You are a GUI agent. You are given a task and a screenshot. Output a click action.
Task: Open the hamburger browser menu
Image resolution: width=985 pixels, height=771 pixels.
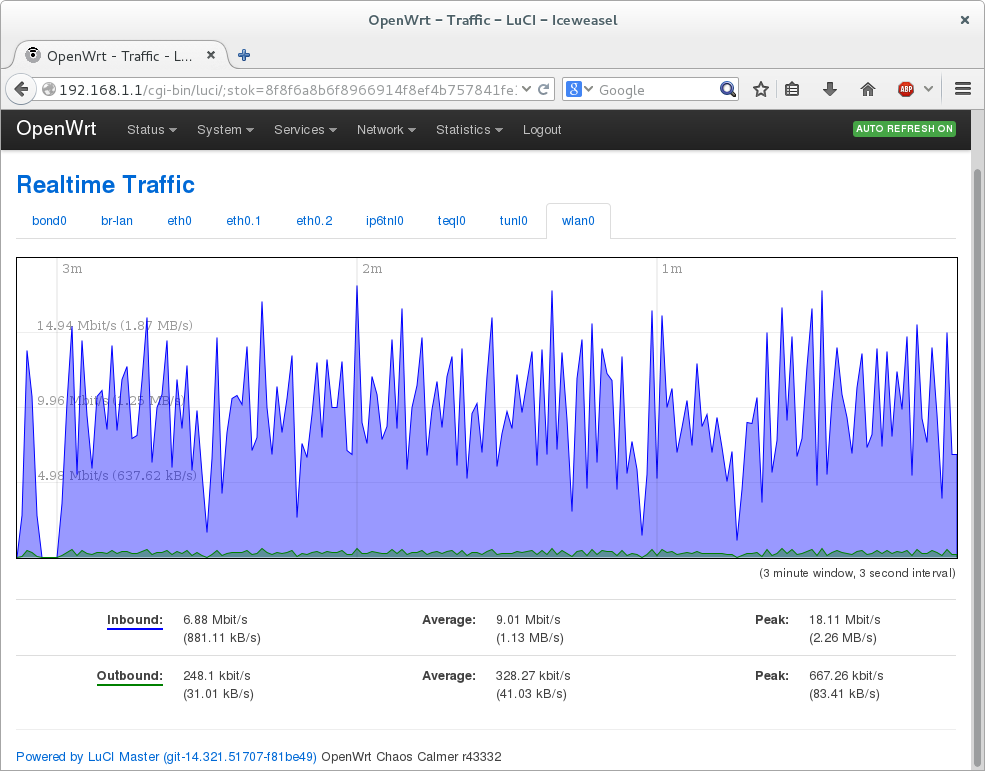coord(963,89)
